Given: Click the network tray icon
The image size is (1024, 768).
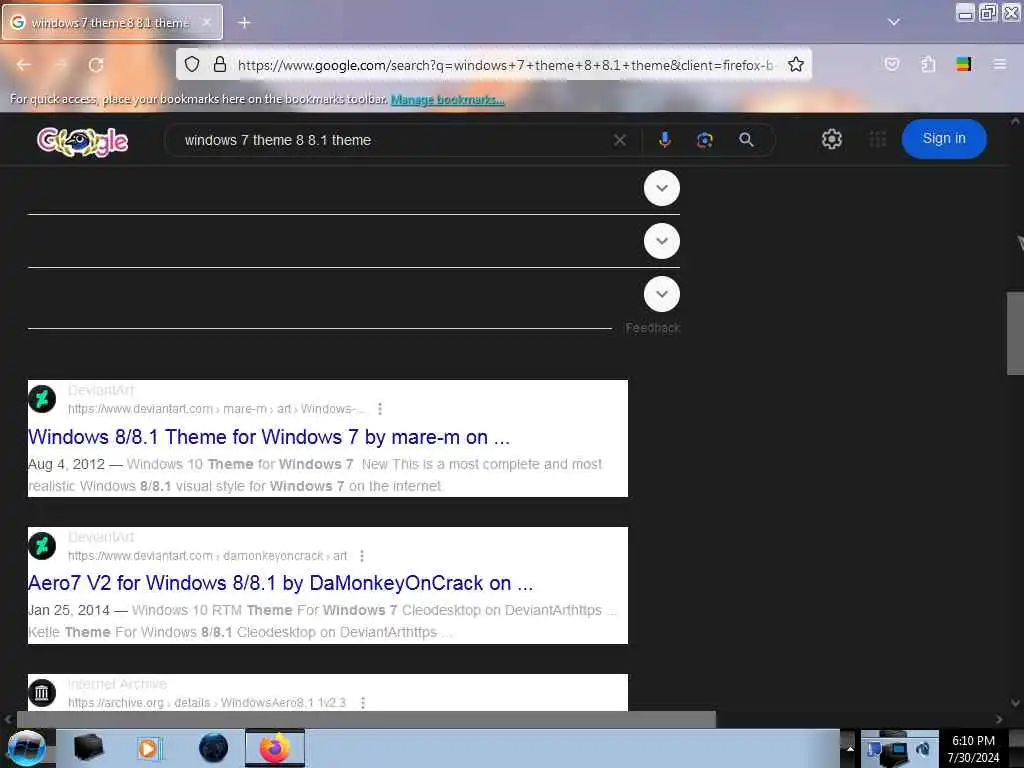Looking at the screenshot, I should [x=895, y=752].
